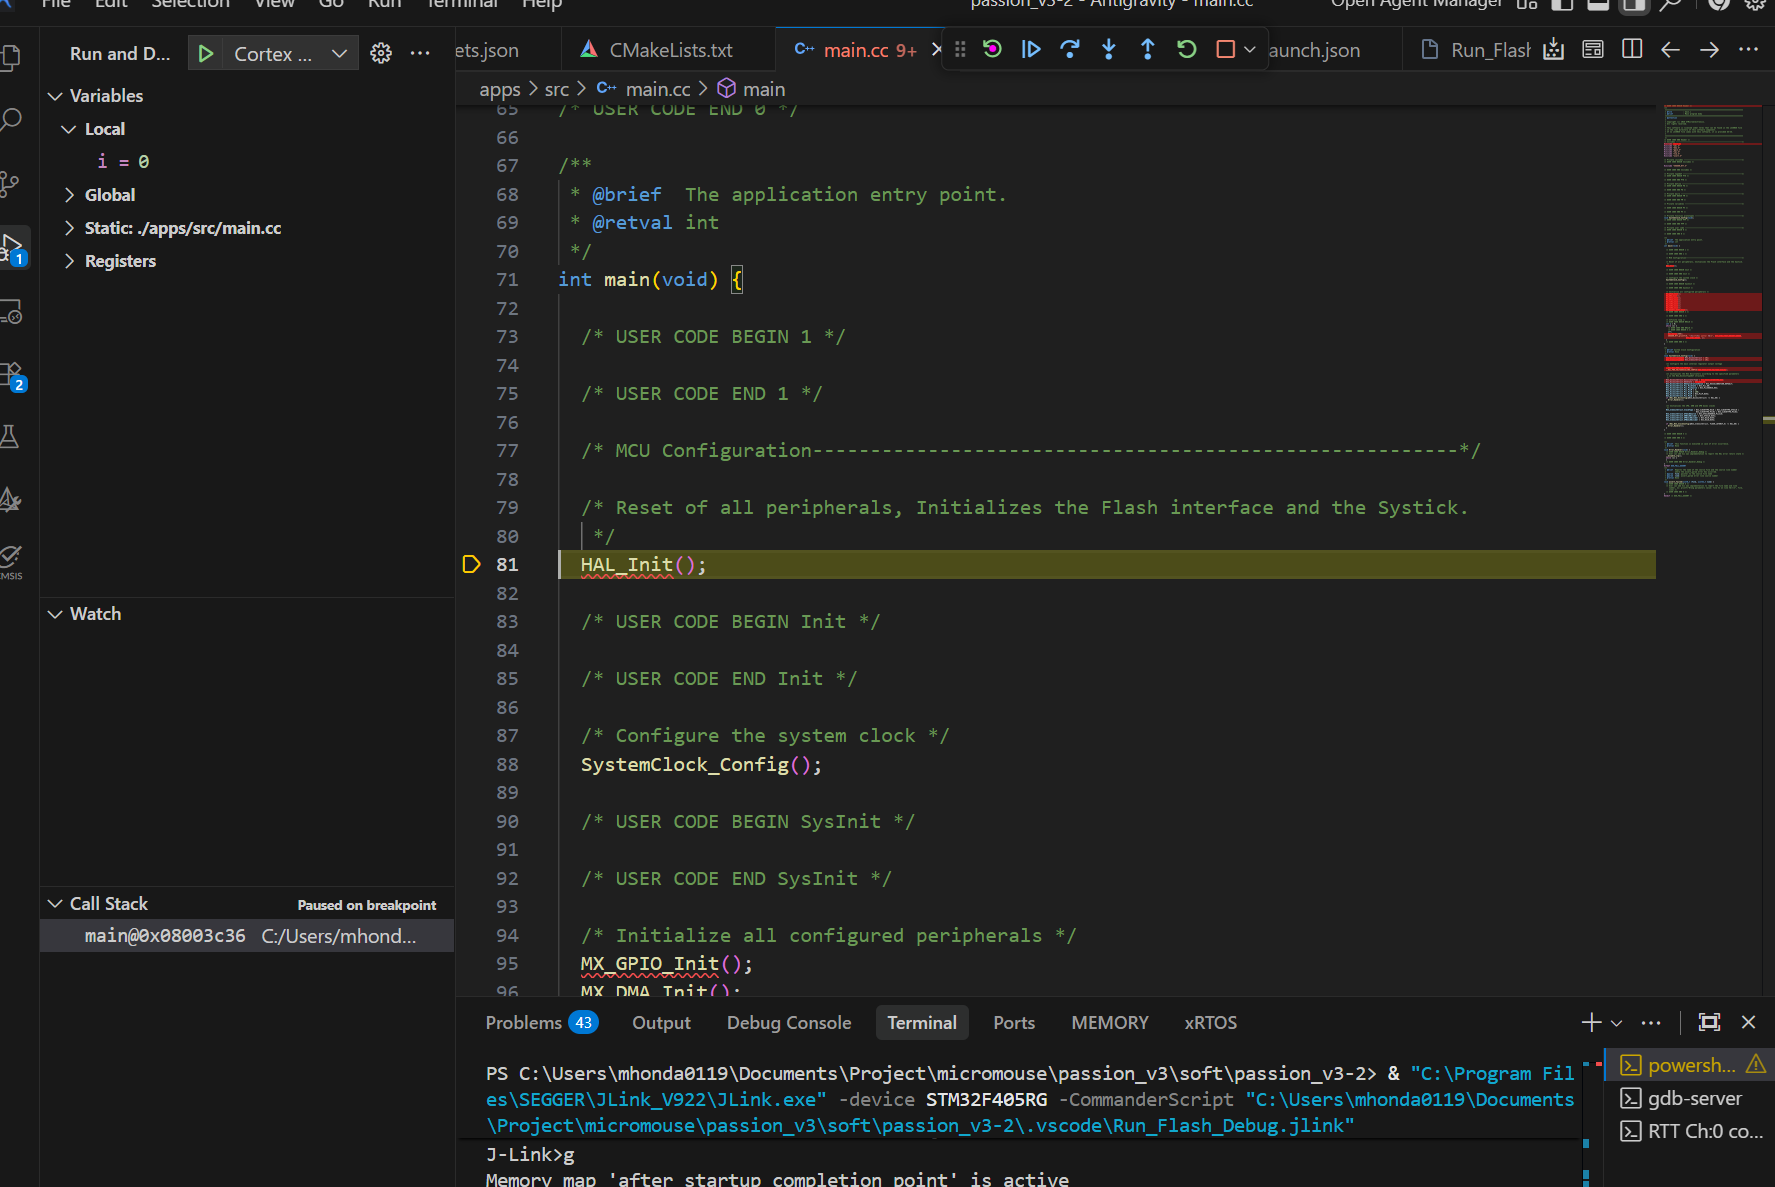Image resolution: width=1775 pixels, height=1187 pixels.
Task: Expand the Registers group
Action: click(x=69, y=261)
